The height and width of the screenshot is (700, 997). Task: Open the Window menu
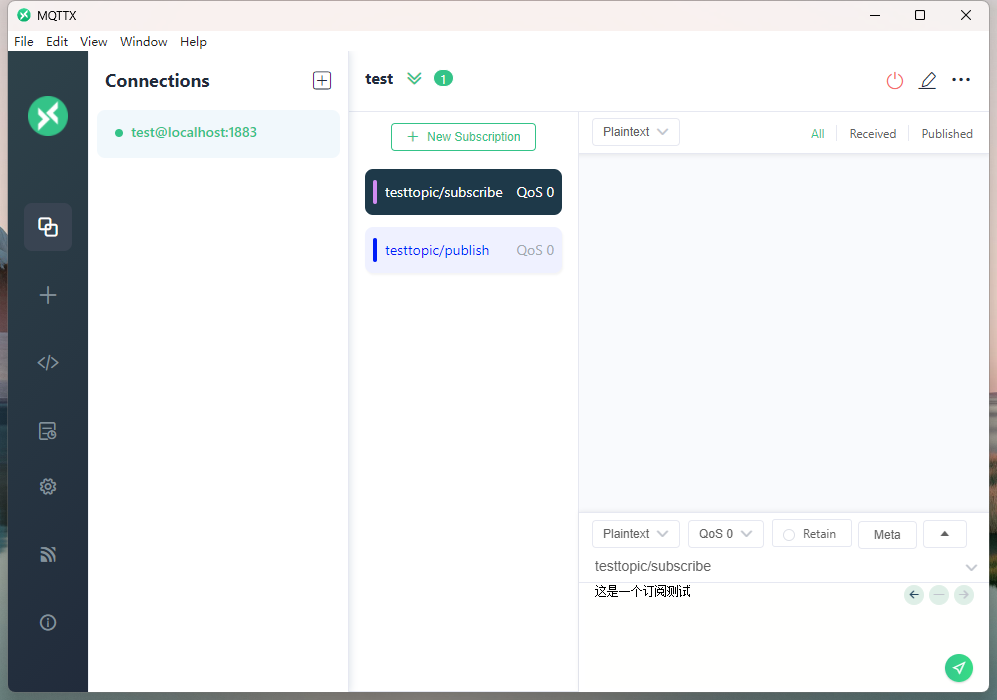click(x=143, y=42)
